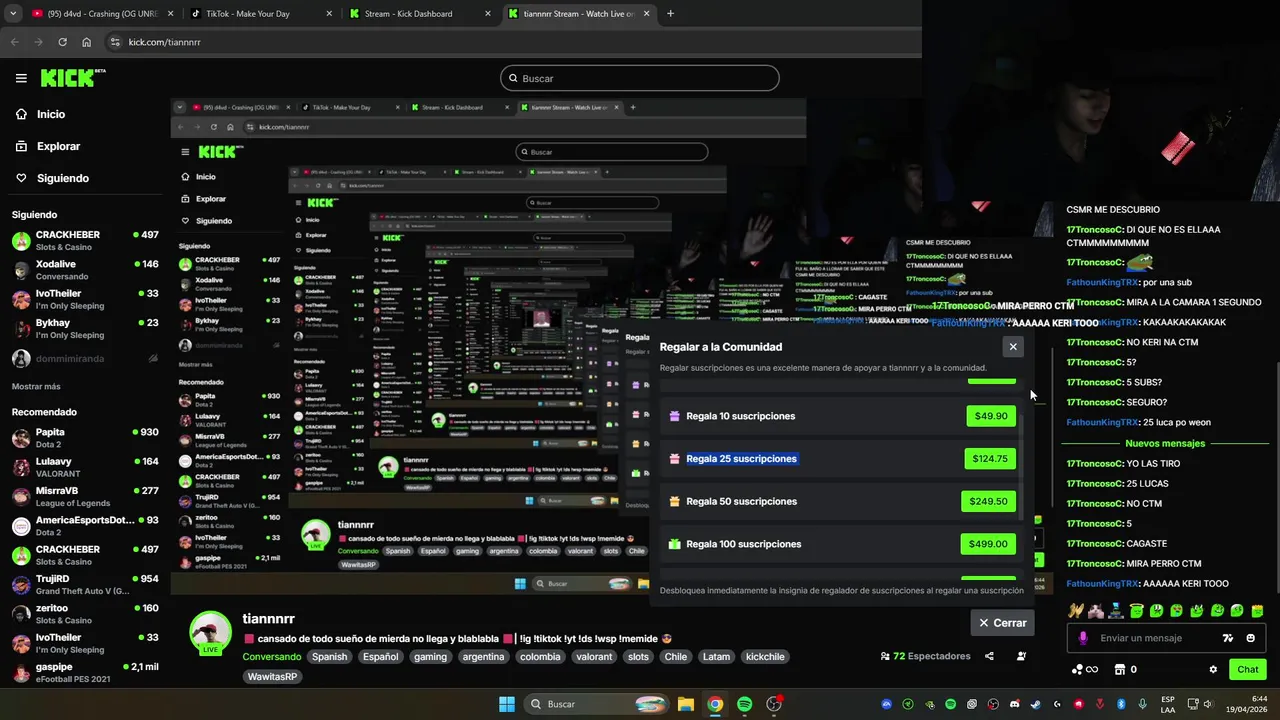Click the cat emote in the emote row
This screenshot has width=1280, height=720.
[x=1096, y=610]
